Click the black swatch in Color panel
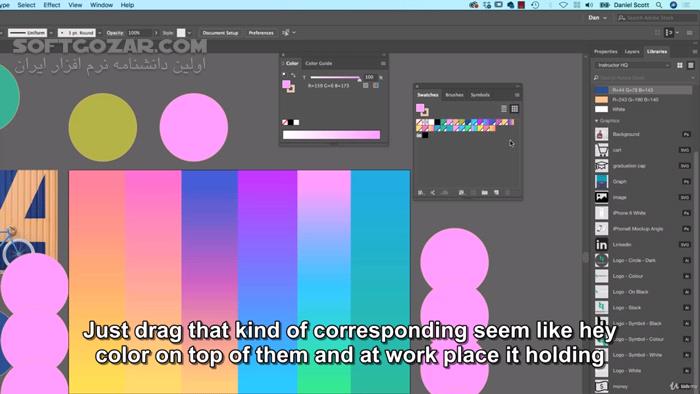The width and height of the screenshot is (700, 394). tap(291, 122)
